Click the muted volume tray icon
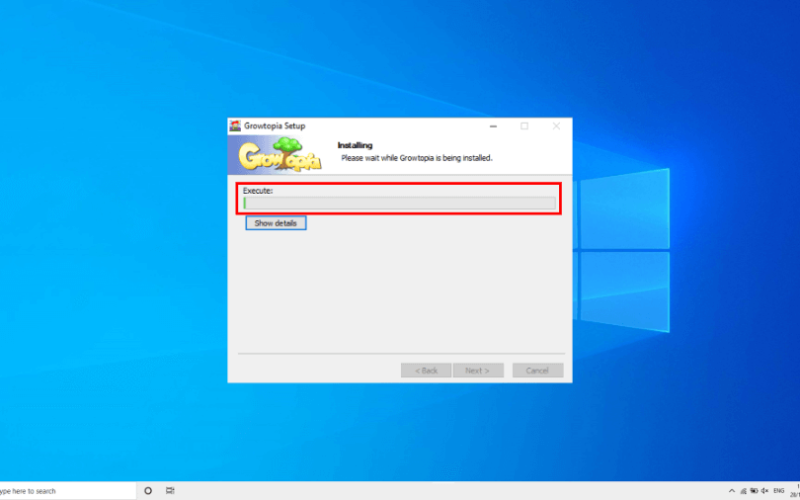 tap(765, 491)
